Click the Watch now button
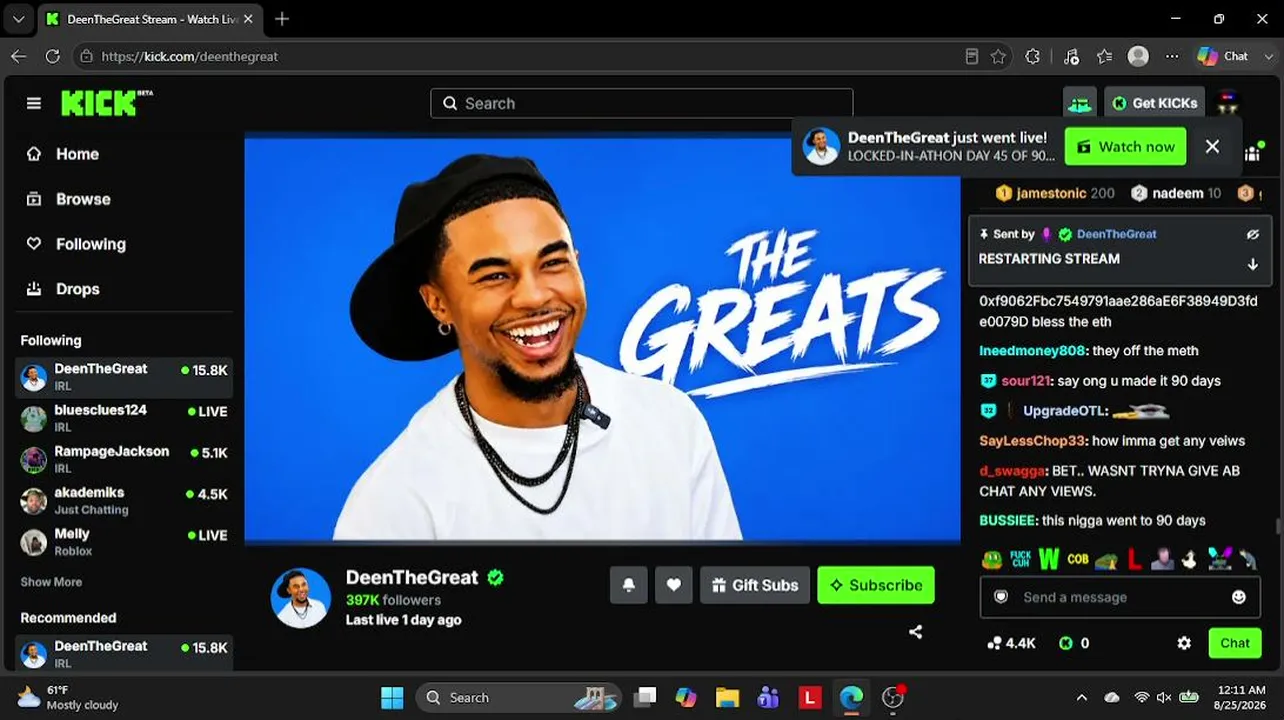 [x=1125, y=146]
